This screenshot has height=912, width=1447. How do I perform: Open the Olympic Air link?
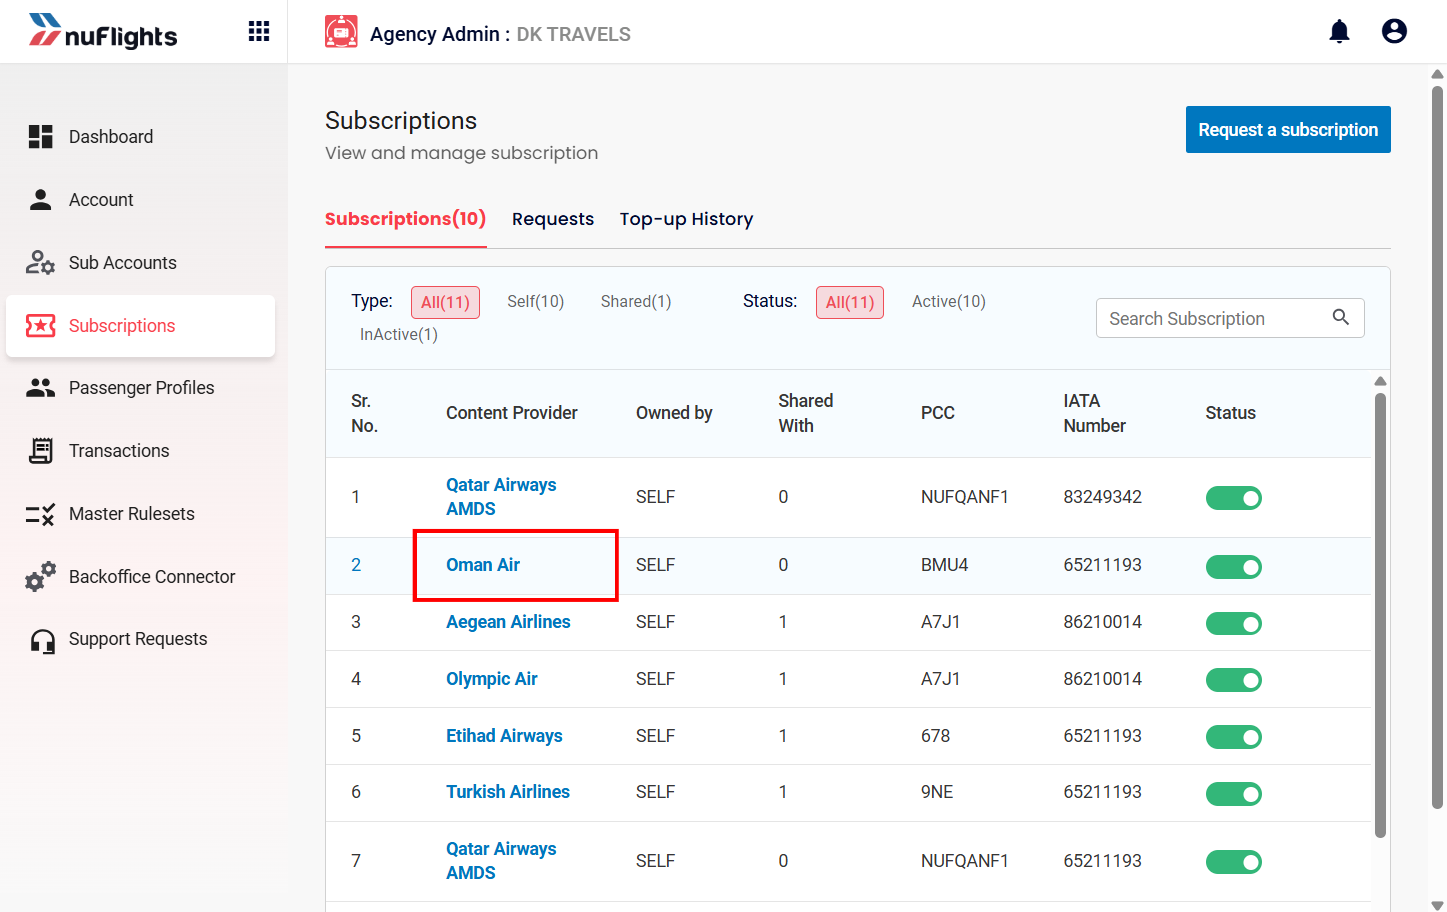(x=492, y=679)
